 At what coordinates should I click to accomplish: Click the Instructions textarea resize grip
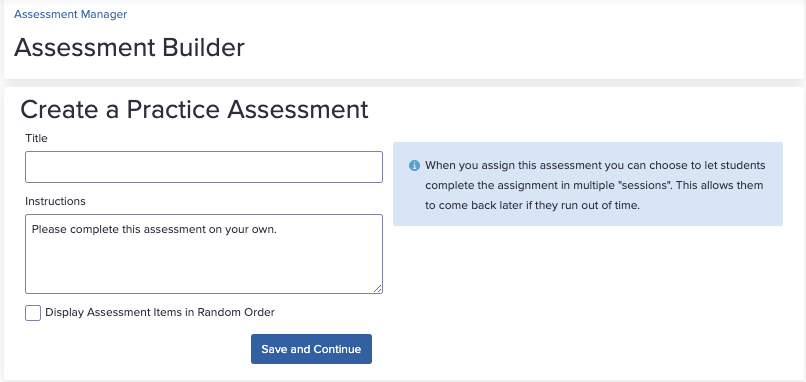378,288
